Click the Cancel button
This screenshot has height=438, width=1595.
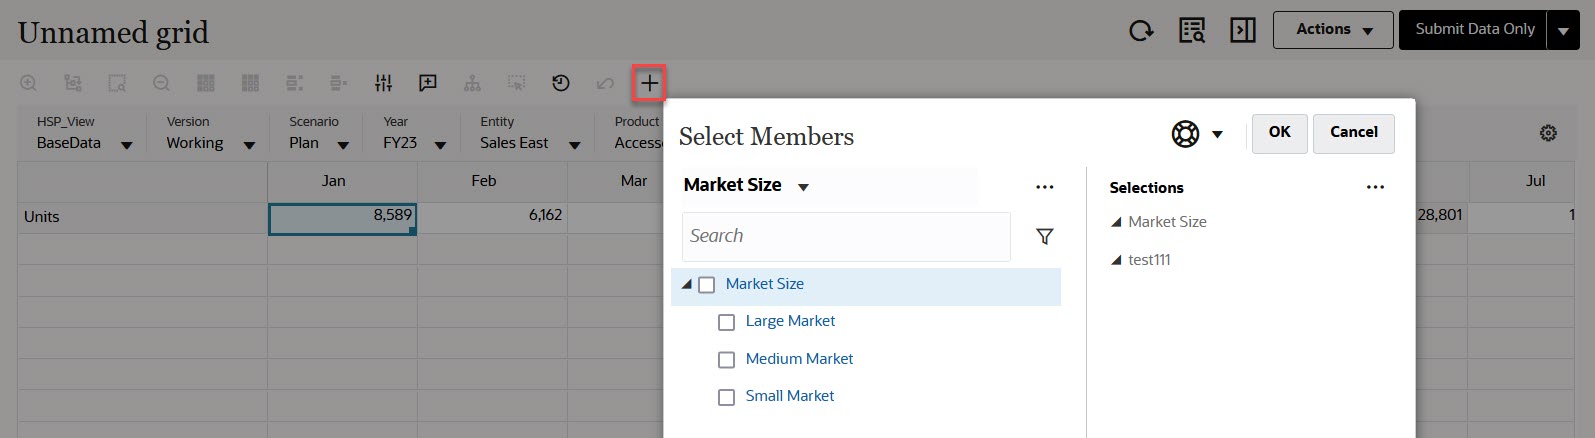point(1354,132)
